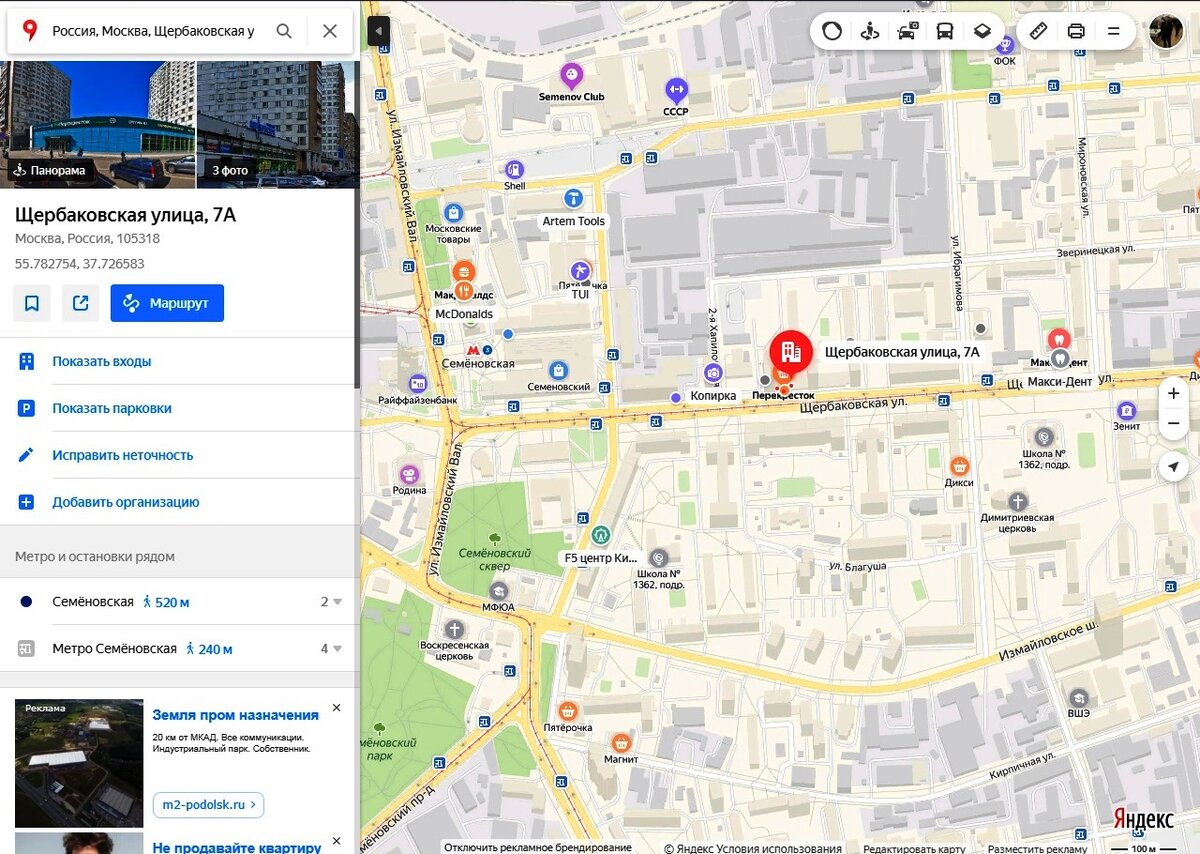Open the hamburger menu icon
Viewport: 1200px width, 854px height.
tap(1113, 31)
